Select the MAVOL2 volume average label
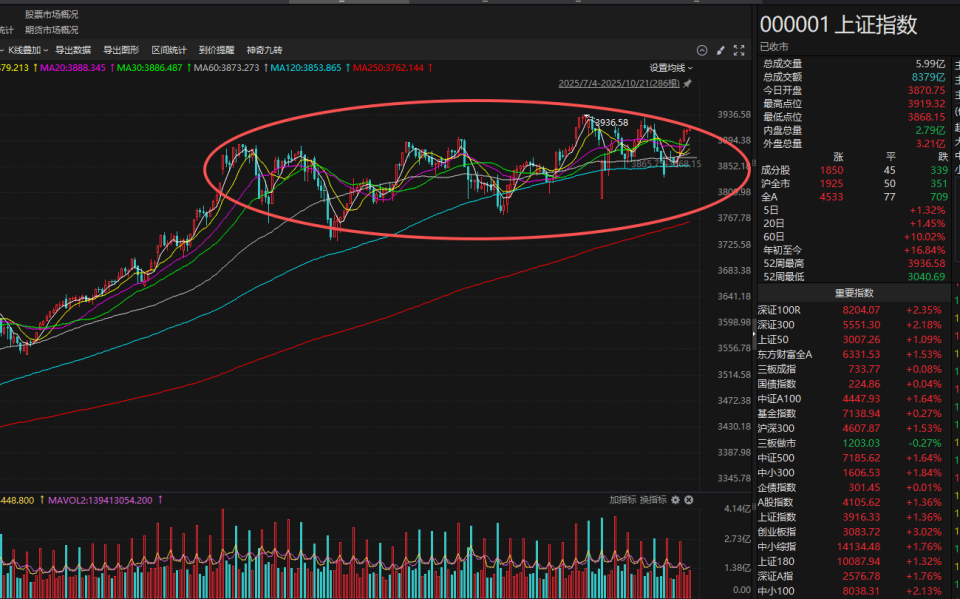Screen dimensions: 960x599 pyautogui.click(x=100, y=500)
